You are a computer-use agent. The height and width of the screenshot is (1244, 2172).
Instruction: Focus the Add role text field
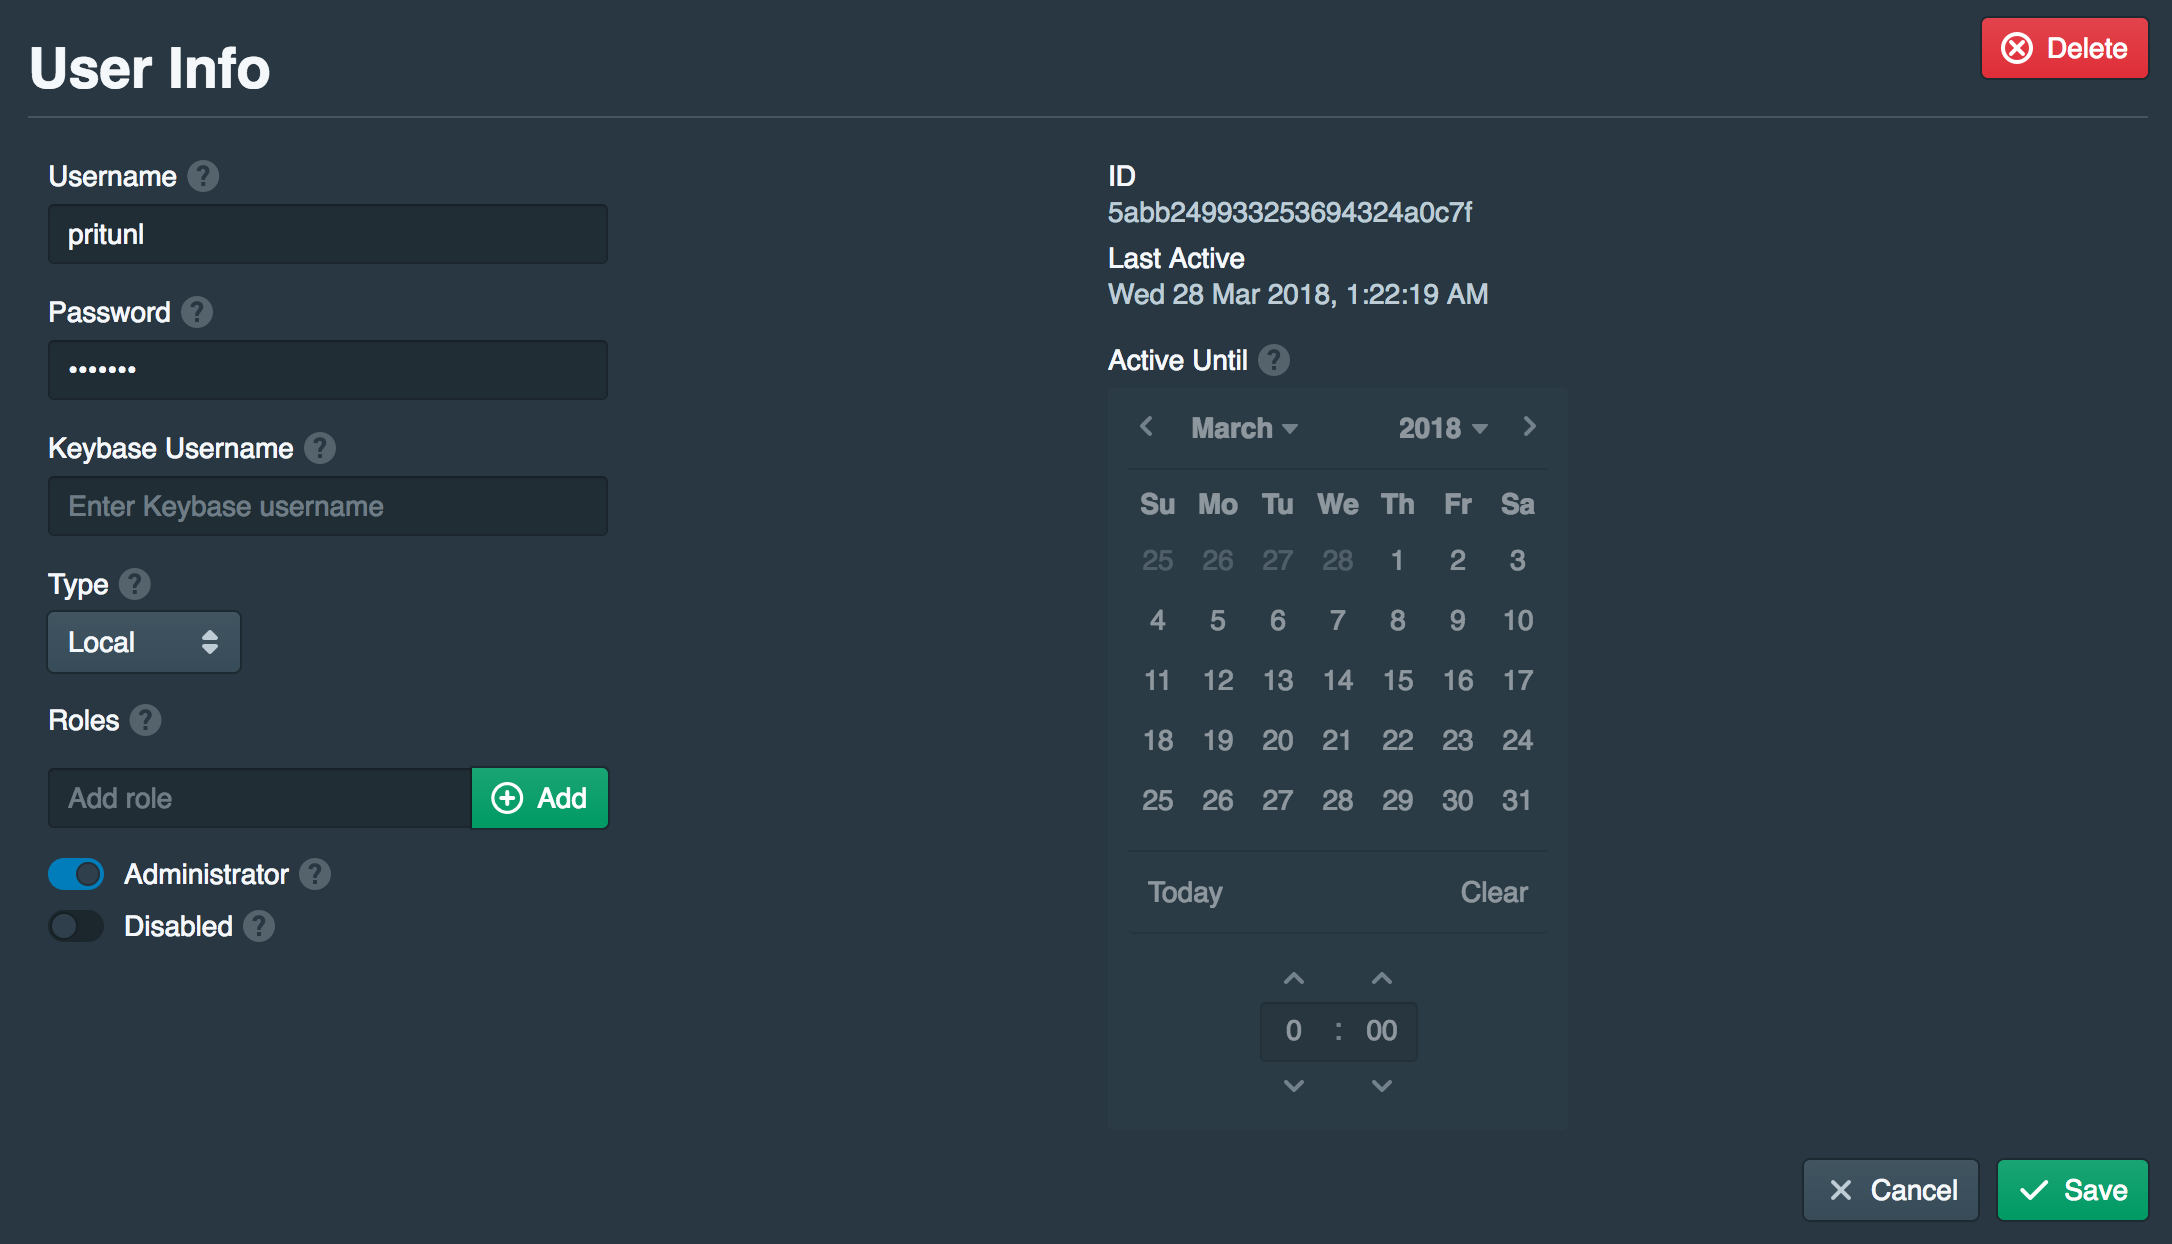(260, 798)
